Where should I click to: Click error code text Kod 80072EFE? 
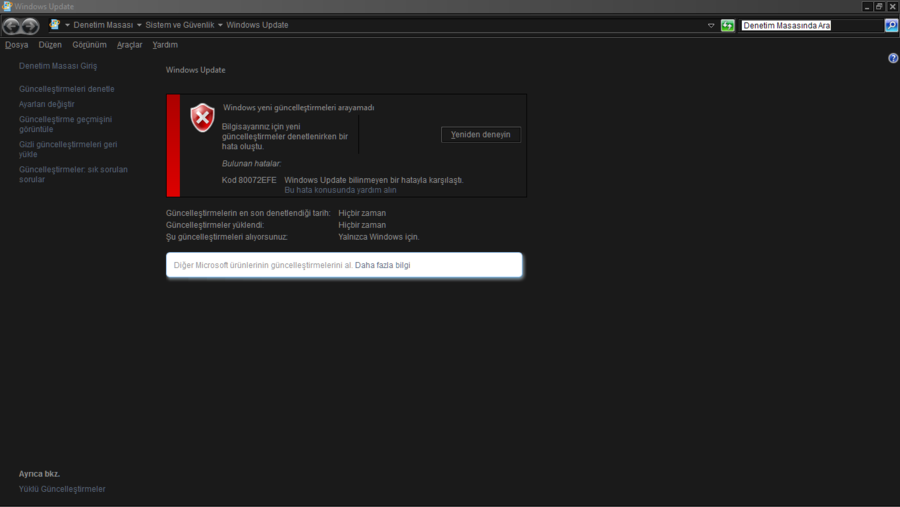coord(249,180)
